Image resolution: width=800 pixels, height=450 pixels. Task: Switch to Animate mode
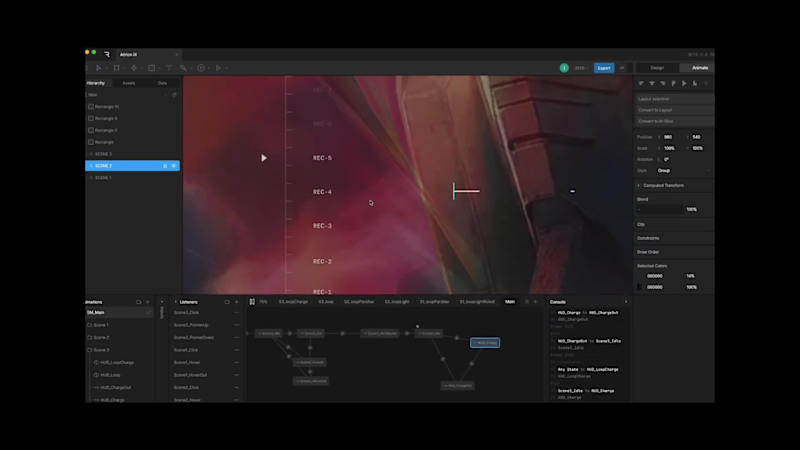click(699, 68)
